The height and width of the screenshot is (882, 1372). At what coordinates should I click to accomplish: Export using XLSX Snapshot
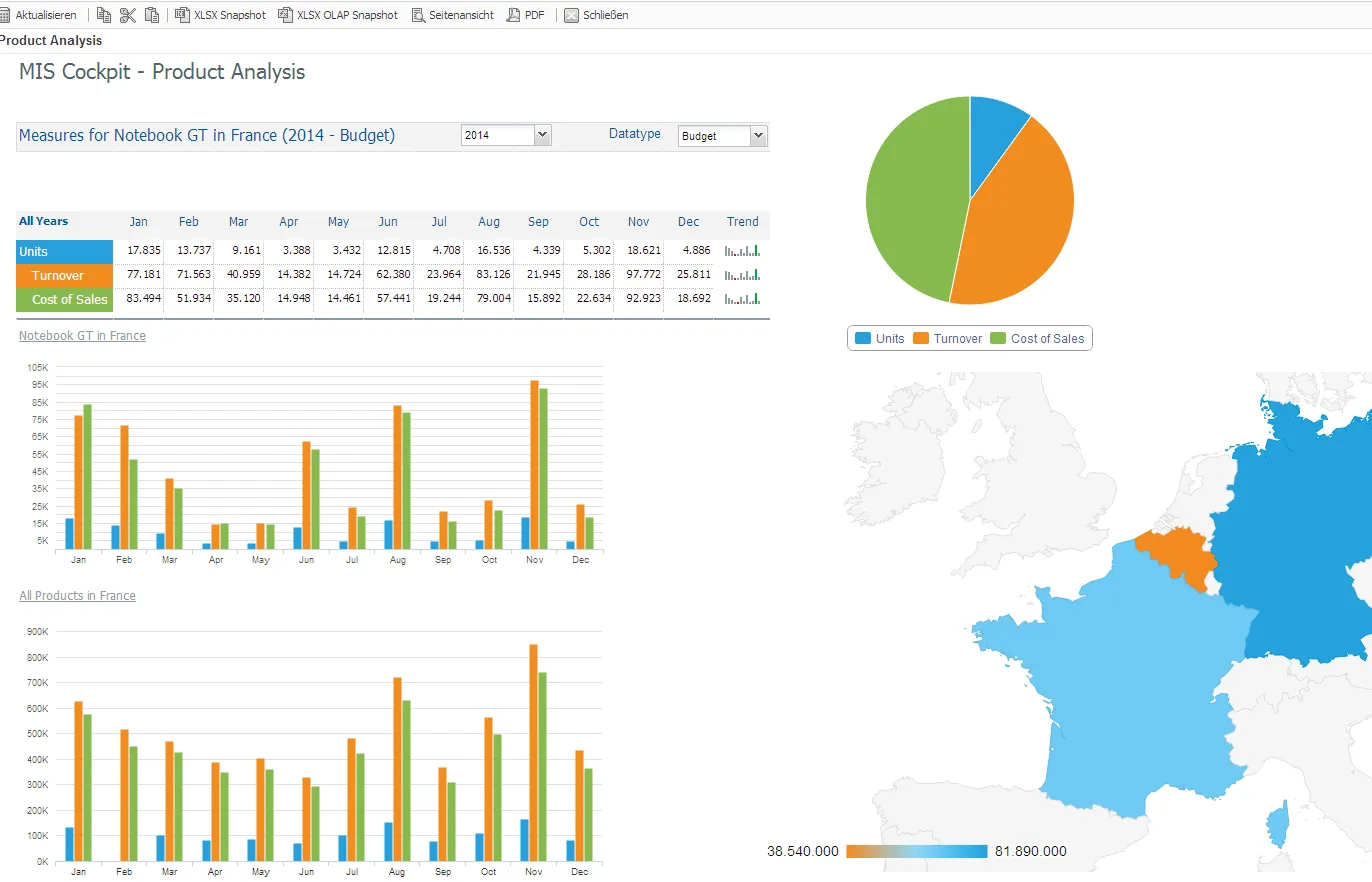tap(220, 15)
